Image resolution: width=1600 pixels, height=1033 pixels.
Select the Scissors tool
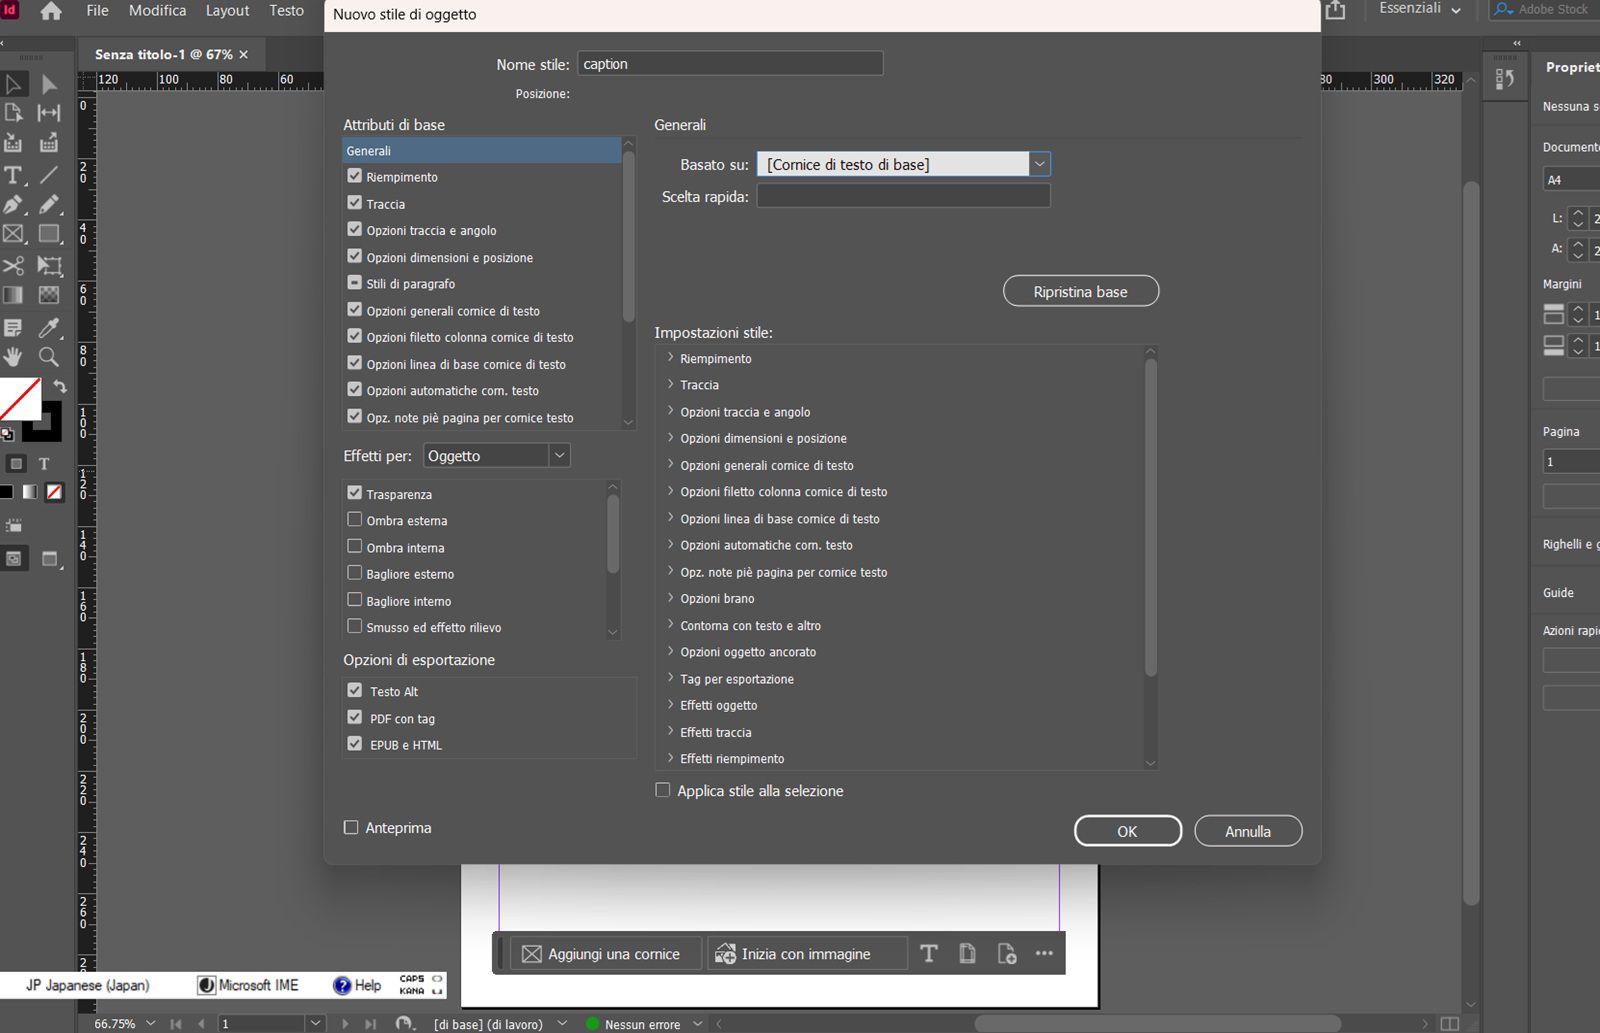[x=14, y=265]
